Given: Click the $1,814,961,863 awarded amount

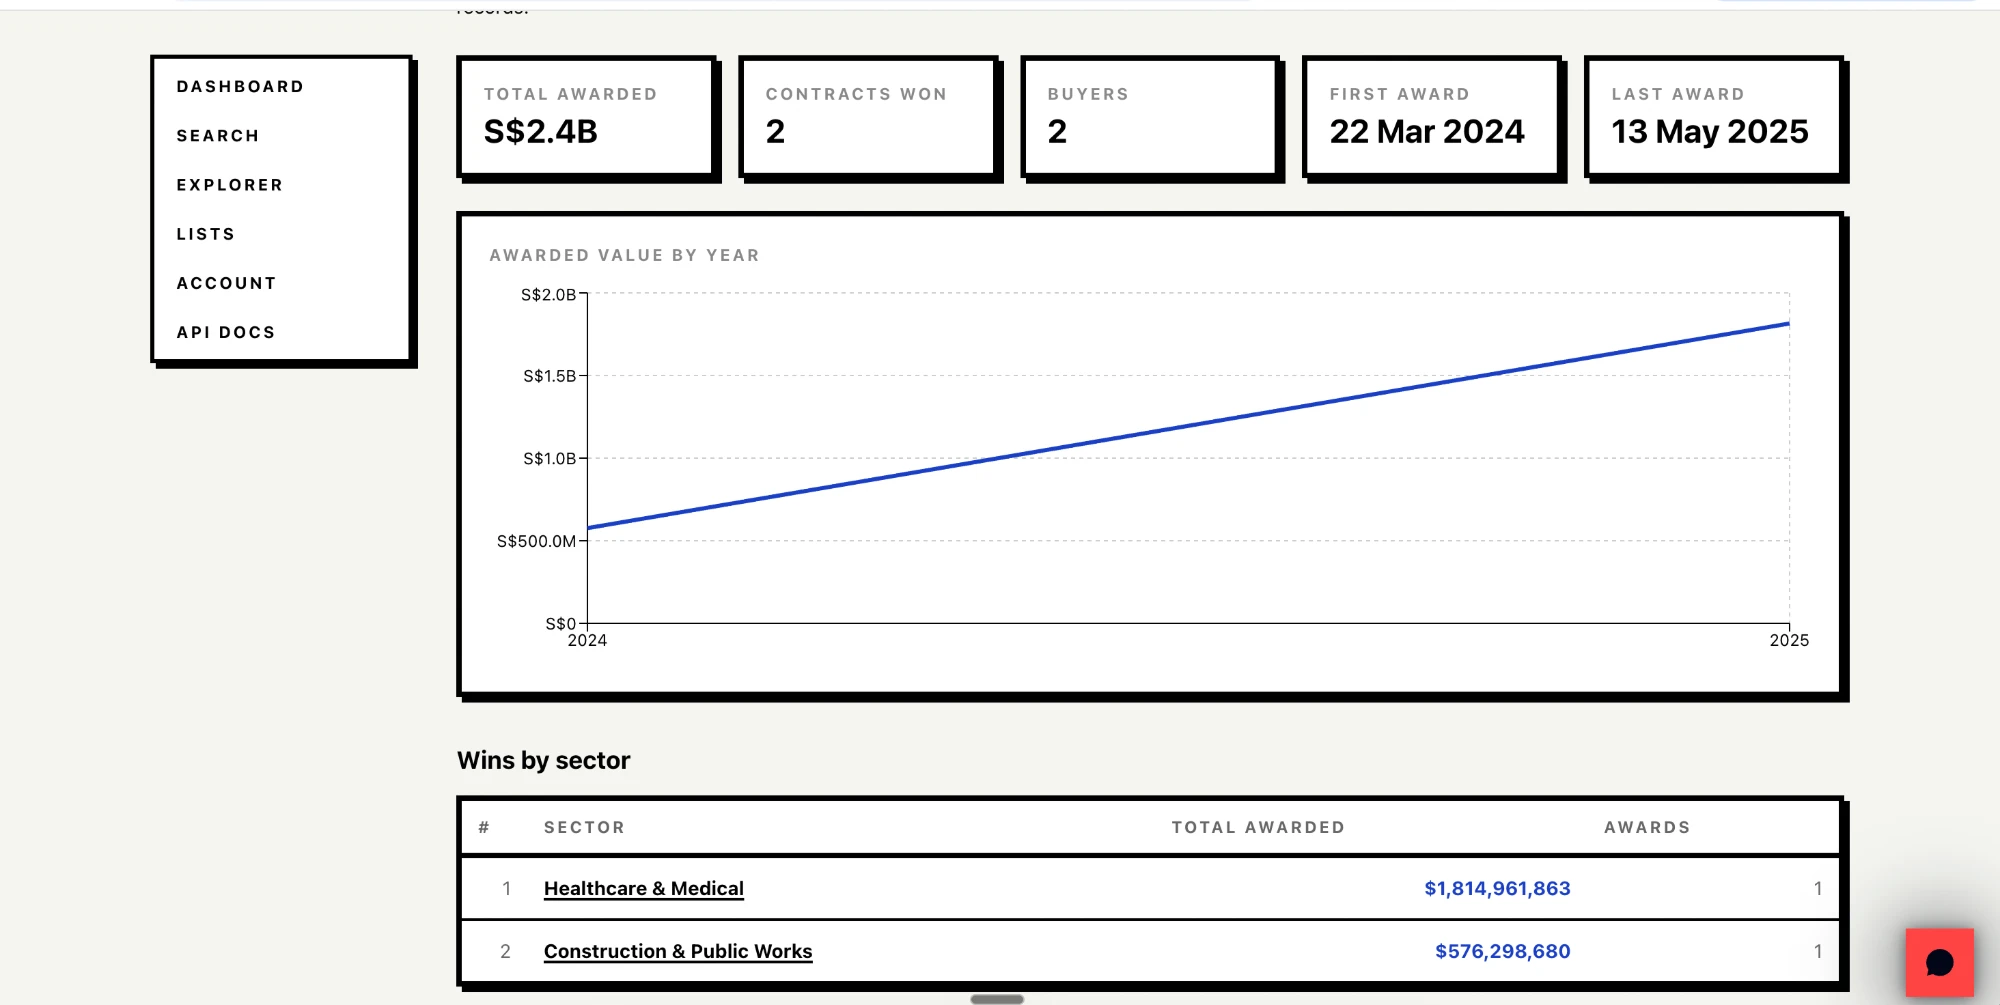Looking at the screenshot, I should [x=1497, y=888].
